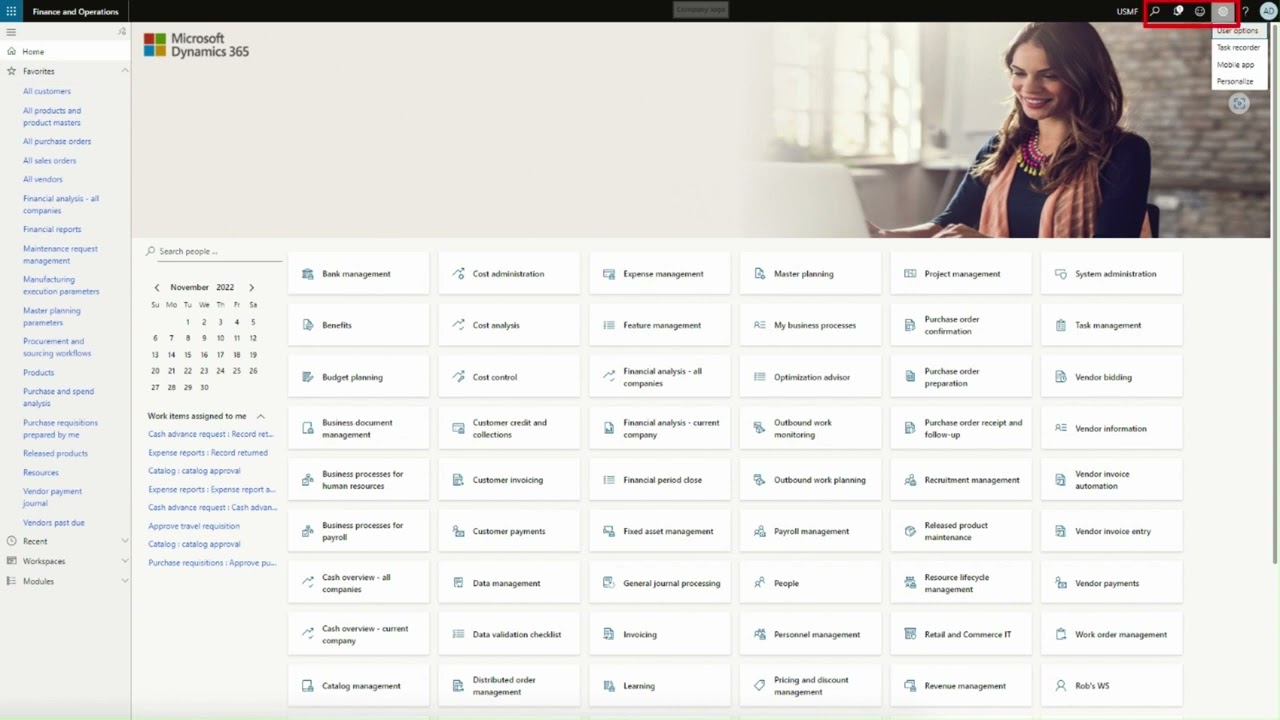Open the Payroll management tile

pos(810,532)
